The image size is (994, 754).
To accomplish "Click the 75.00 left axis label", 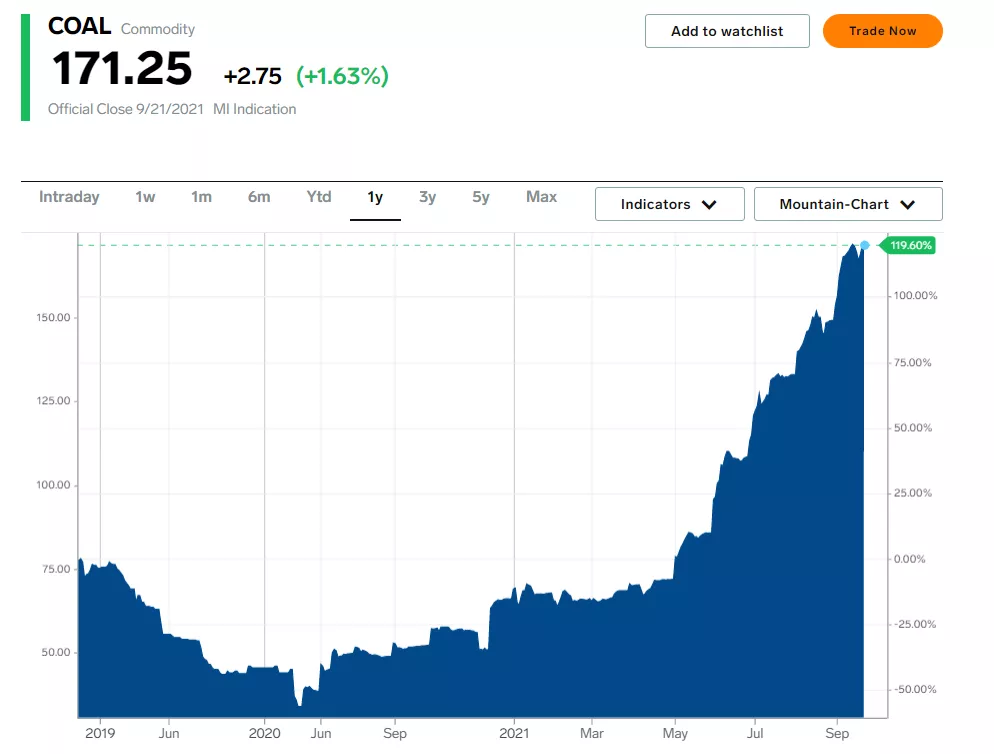I will 56,569.
